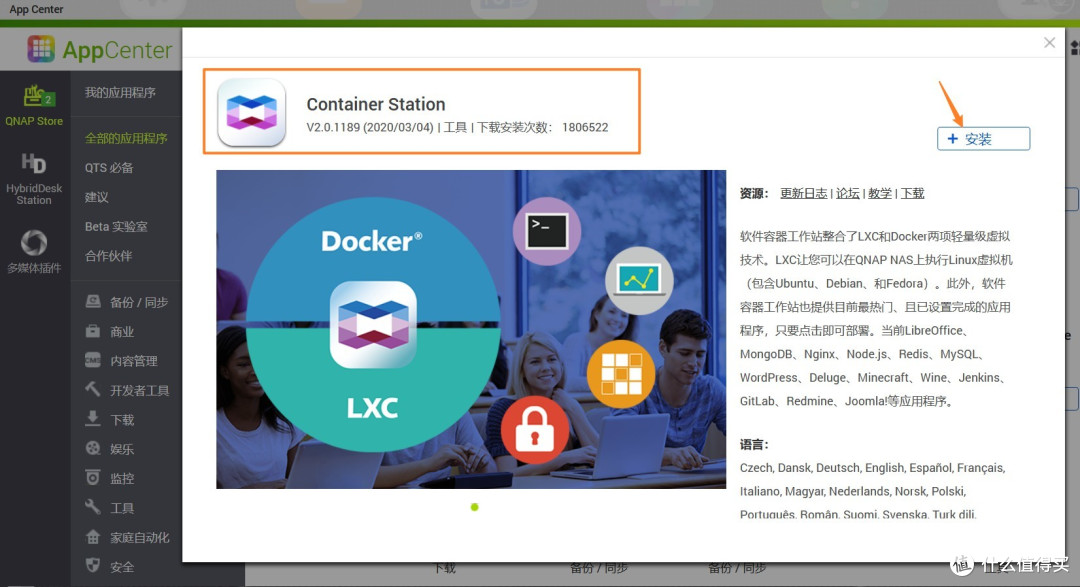
Task: Select QTS 必备 menu item
Action: pyautogui.click(x=109, y=167)
